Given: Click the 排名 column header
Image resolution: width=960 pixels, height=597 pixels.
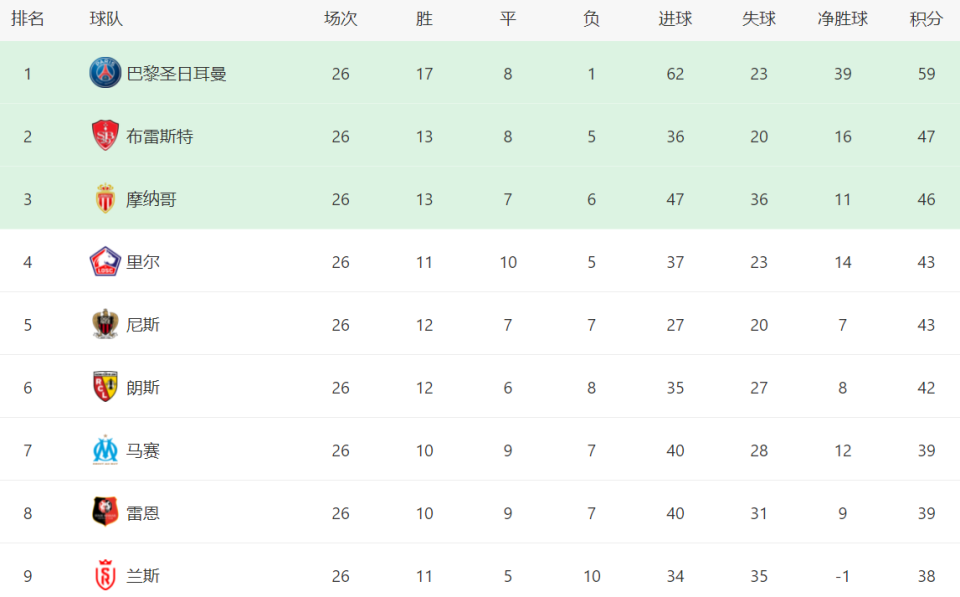Looking at the screenshot, I should pyautogui.click(x=28, y=19).
